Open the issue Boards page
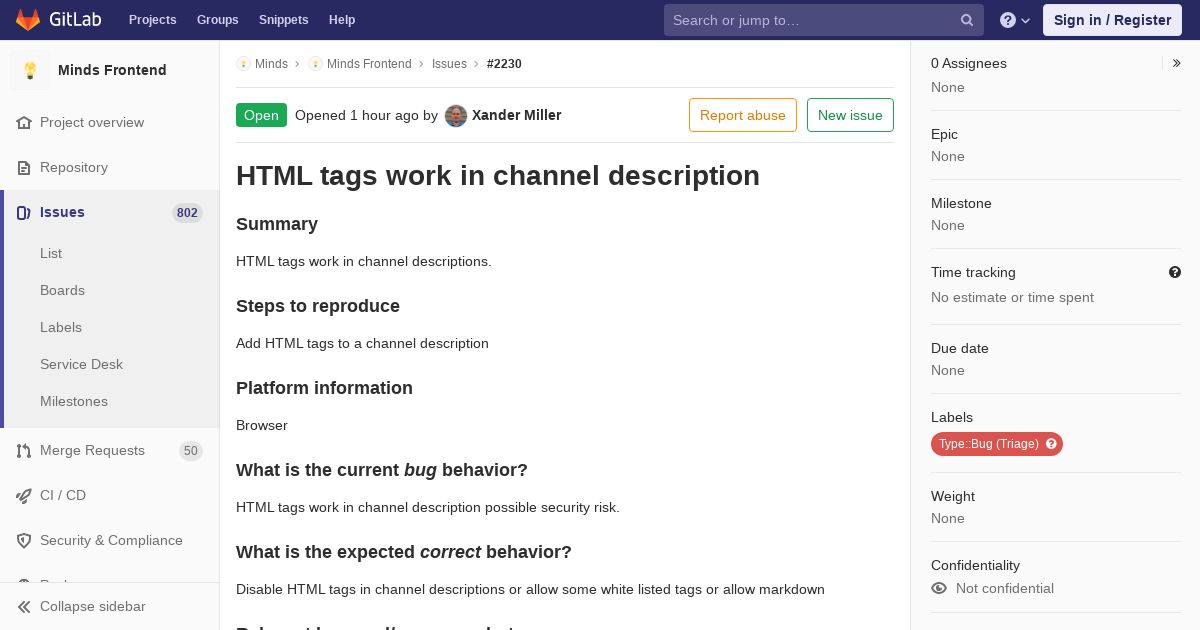This screenshot has height=630, width=1200. pyautogui.click(x=62, y=290)
